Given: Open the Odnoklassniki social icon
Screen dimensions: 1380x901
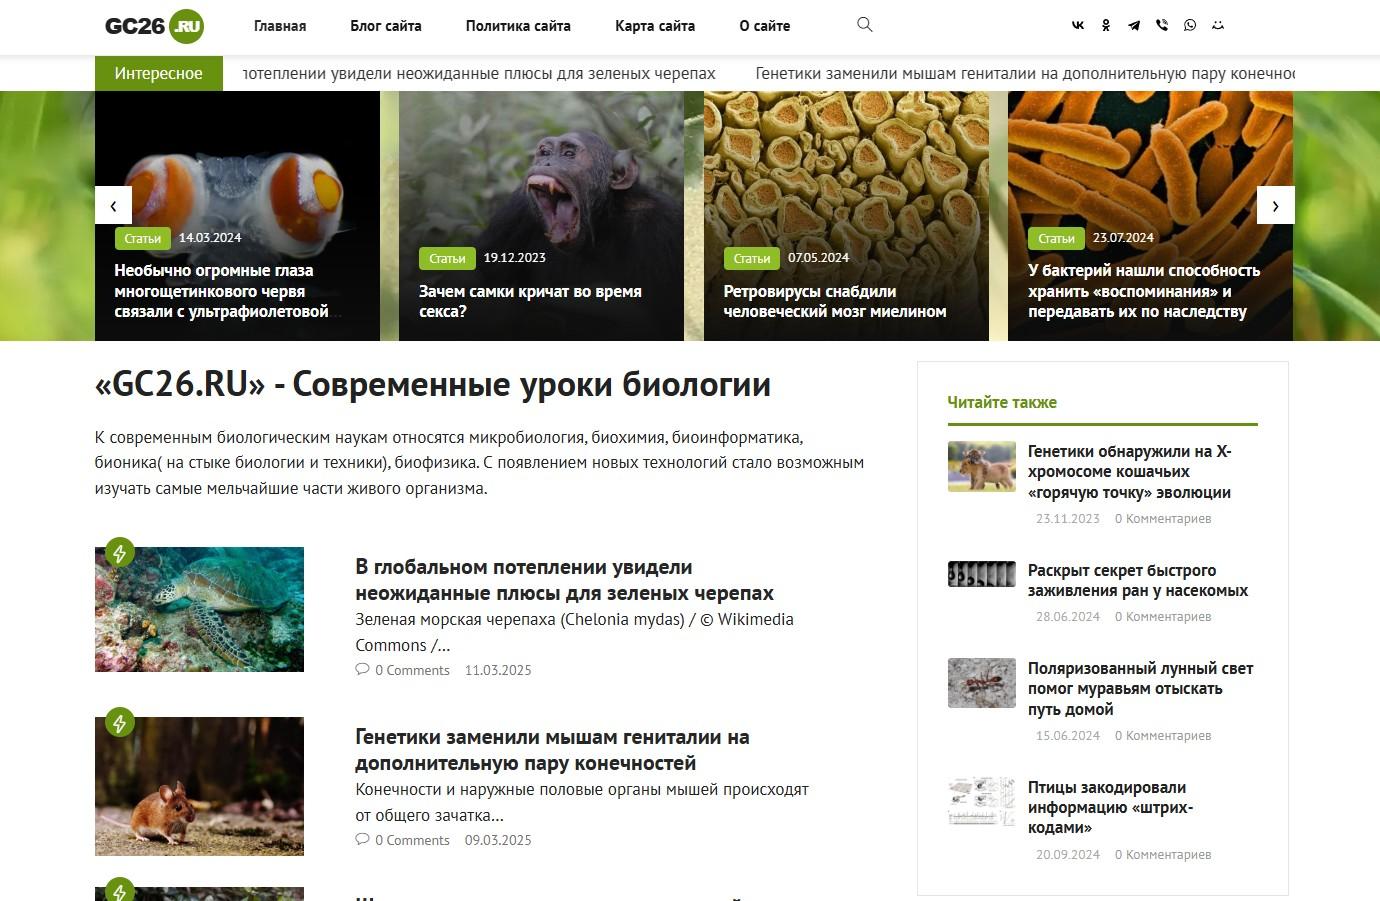Looking at the screenshot, I should [1106, 26].
